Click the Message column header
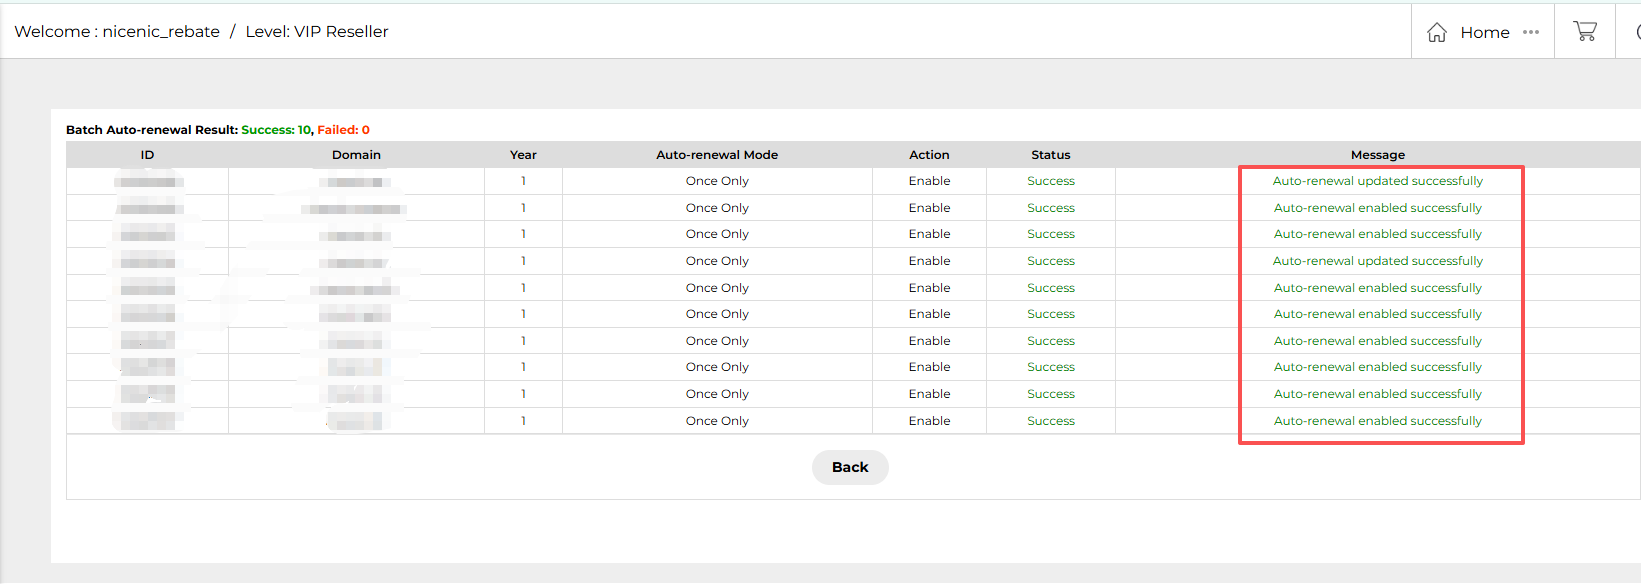Screen dimensions: 1641x584 click(x=1378, y=155)
